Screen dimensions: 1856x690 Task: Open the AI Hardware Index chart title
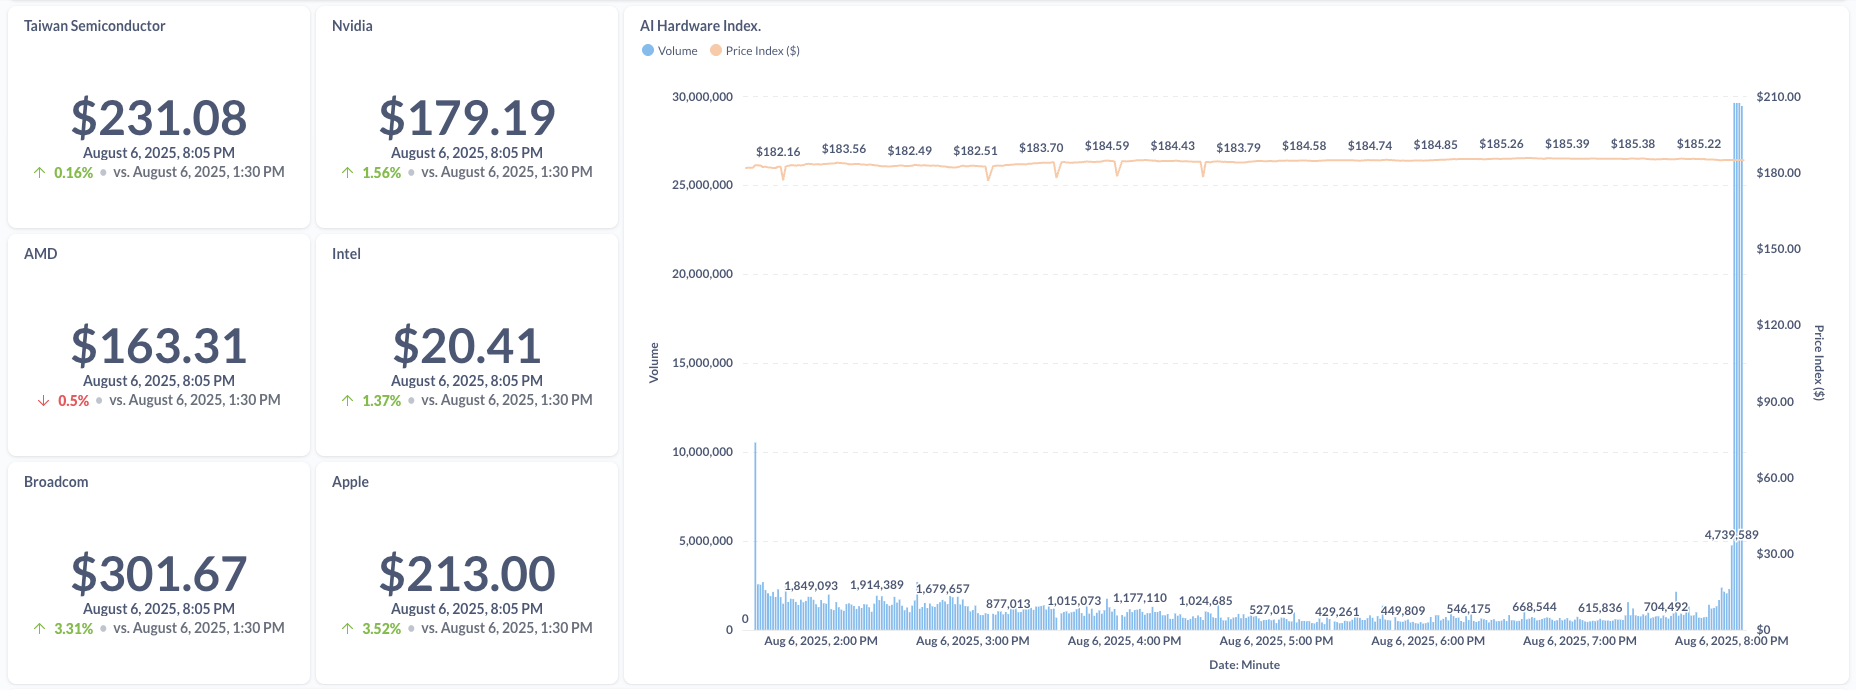[x=700, y=26]
